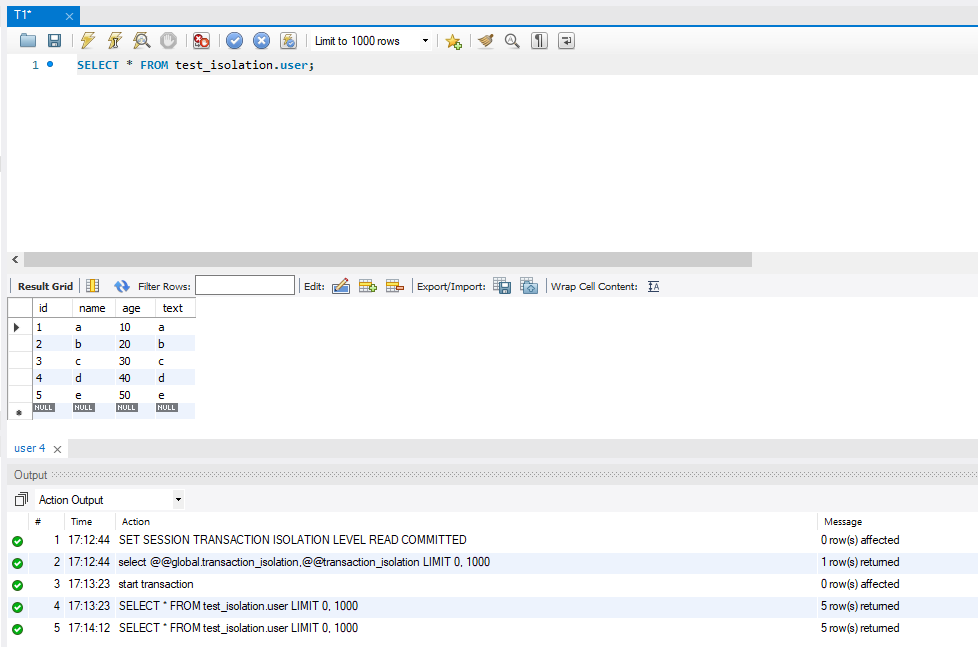This screenshot has width=978, height=647.
Task: Toggle word wrap icon in toolbar
Action: (x=566, y=41)
